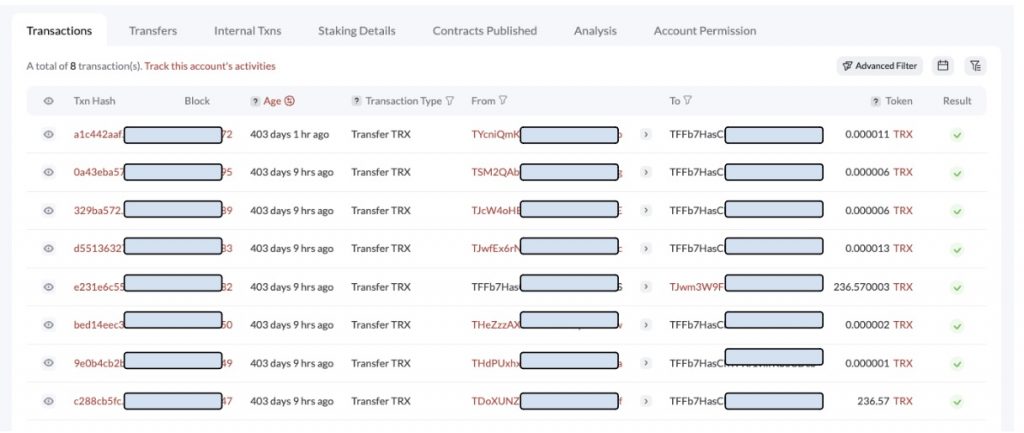Viewport: 1024px width, 433px height.
Task: Open sender address THdPUxh
Action: pyautogui.click(x=496, y=363)
